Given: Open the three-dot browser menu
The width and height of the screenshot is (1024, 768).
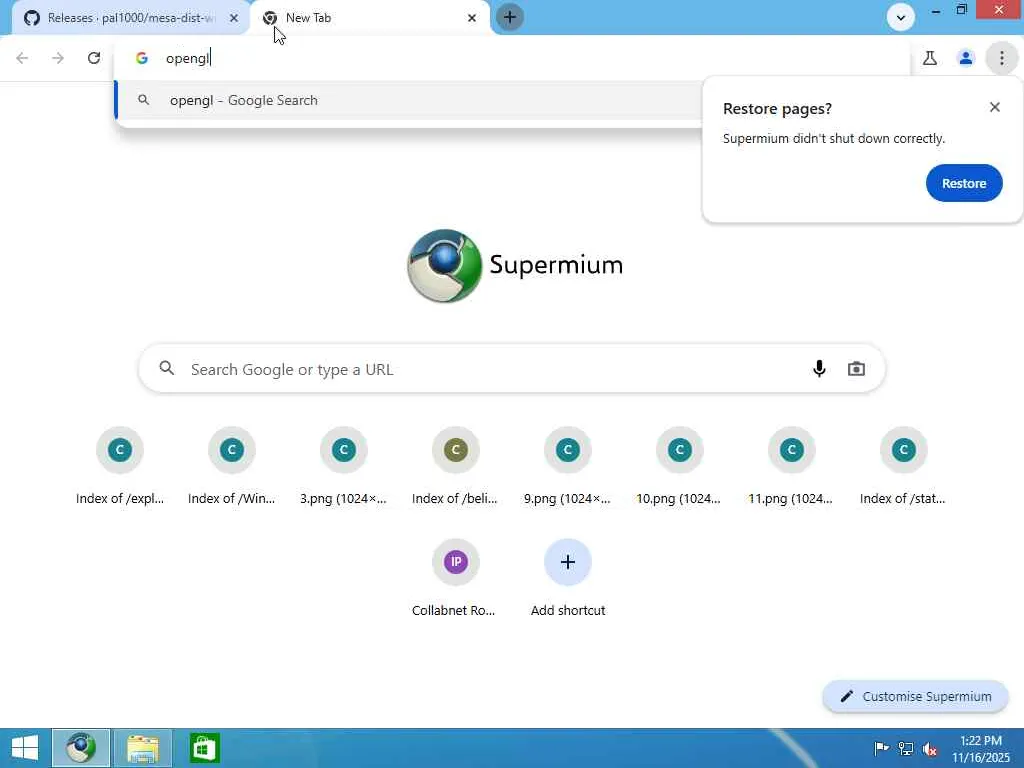Looking at the screenshot, I should point(1002,58).
